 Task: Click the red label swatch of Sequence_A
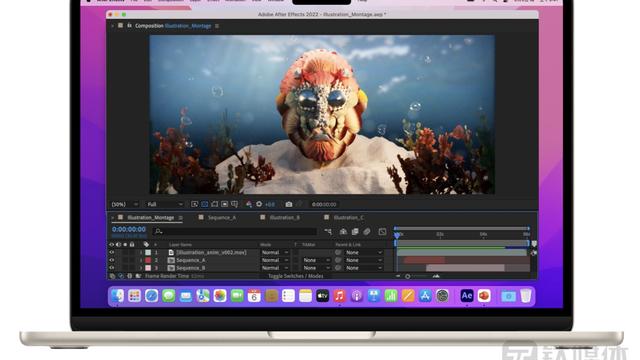(148, 260)
